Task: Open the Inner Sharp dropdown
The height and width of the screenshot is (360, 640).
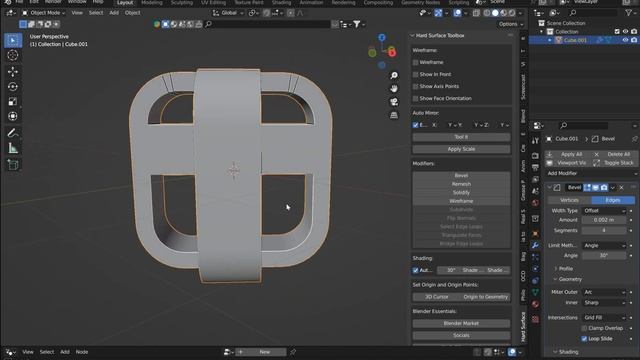Action: coord(604,303)
